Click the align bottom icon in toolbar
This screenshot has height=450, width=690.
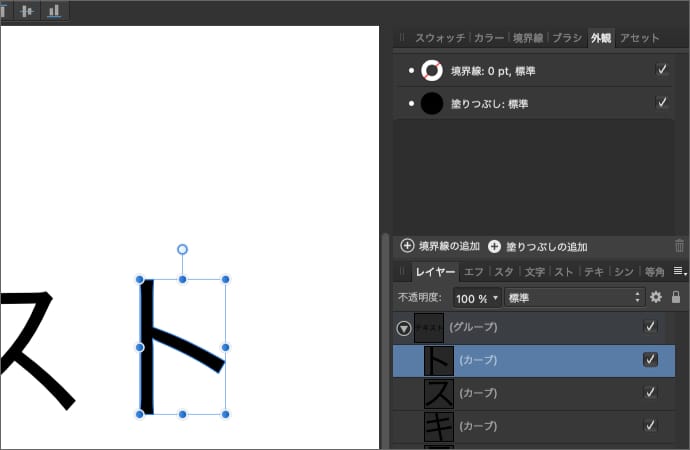(53, 10)
